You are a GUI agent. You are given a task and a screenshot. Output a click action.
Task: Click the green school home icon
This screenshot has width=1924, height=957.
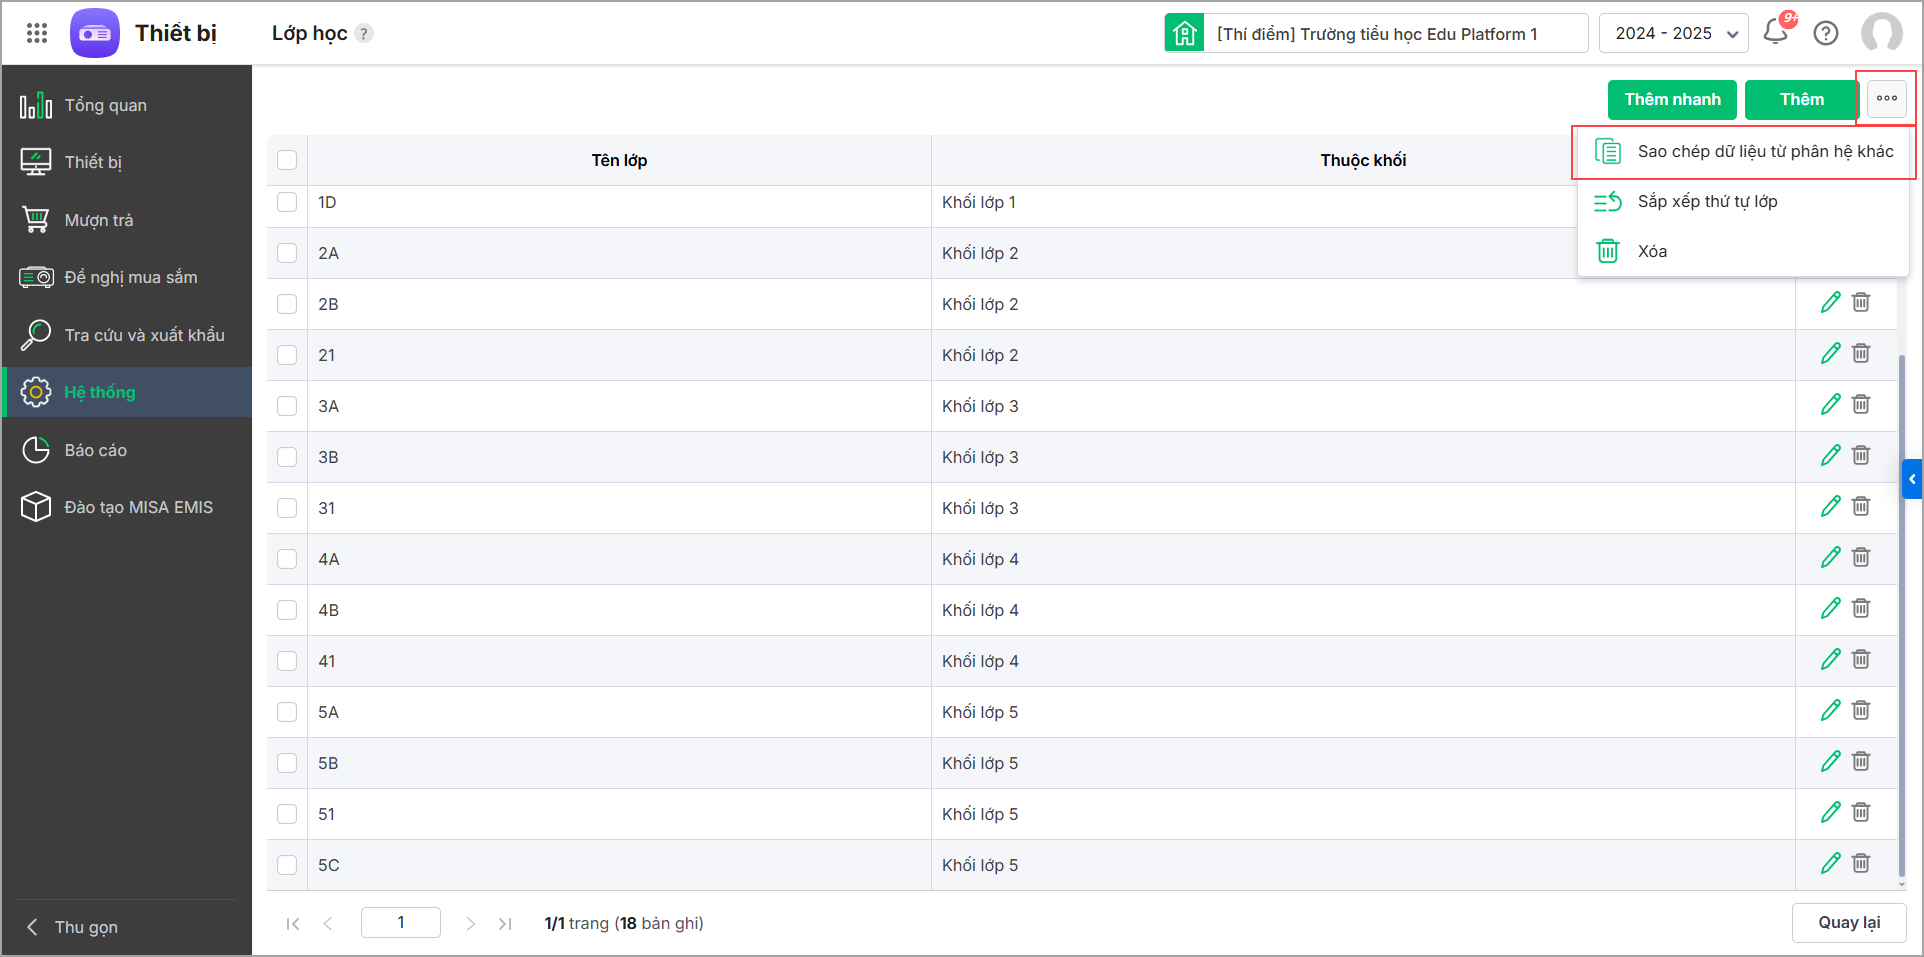[x=1184, y=33]
